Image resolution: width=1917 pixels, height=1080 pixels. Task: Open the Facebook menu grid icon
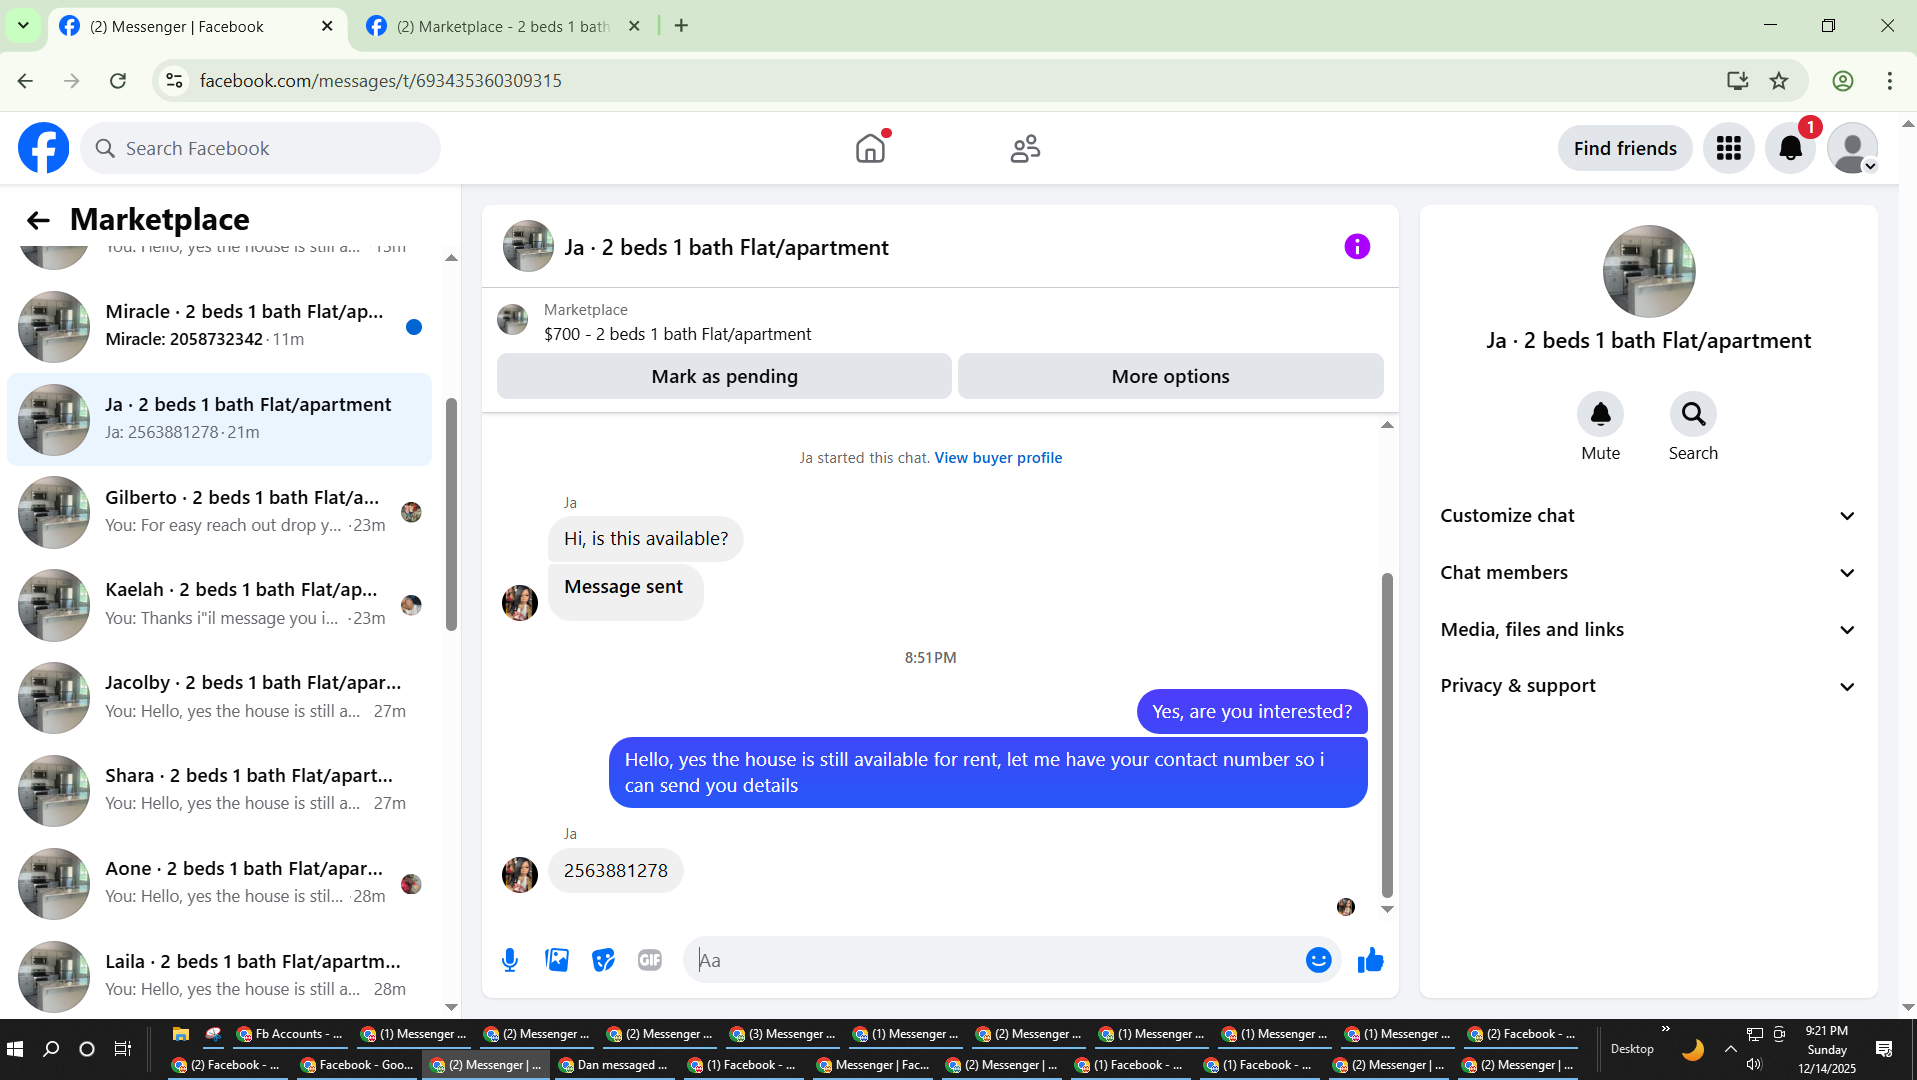[x=1729, y=148]
